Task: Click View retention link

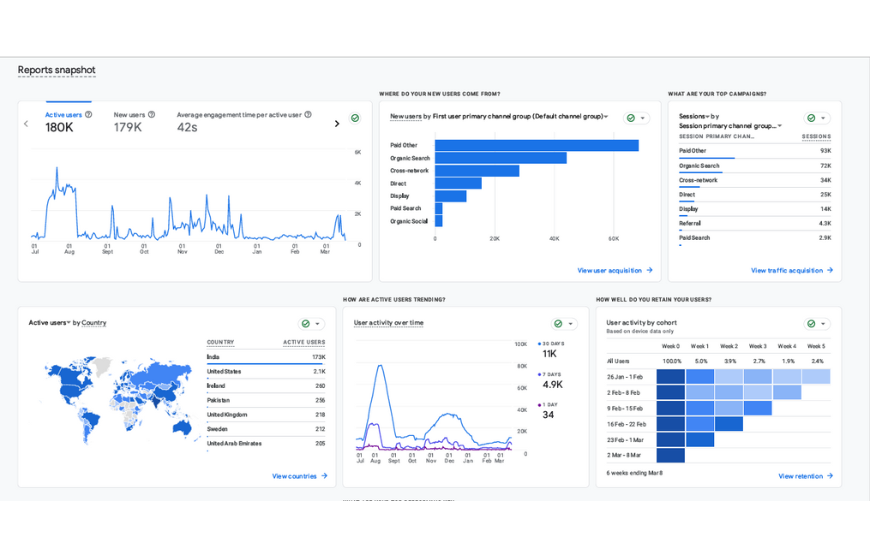Action: pos(805,476)
